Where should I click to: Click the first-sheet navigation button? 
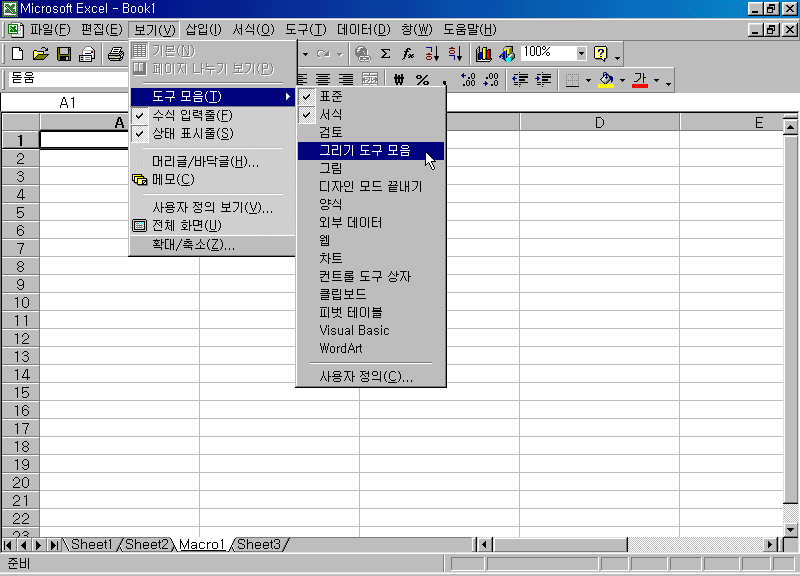pos(8,545)
